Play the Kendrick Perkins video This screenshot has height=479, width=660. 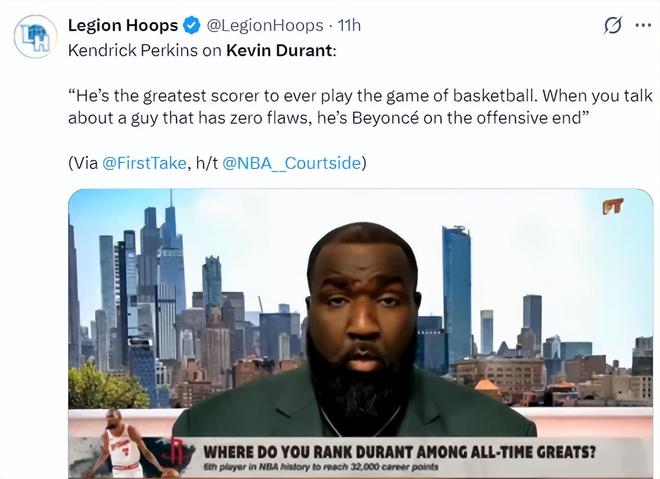[361, 334]
